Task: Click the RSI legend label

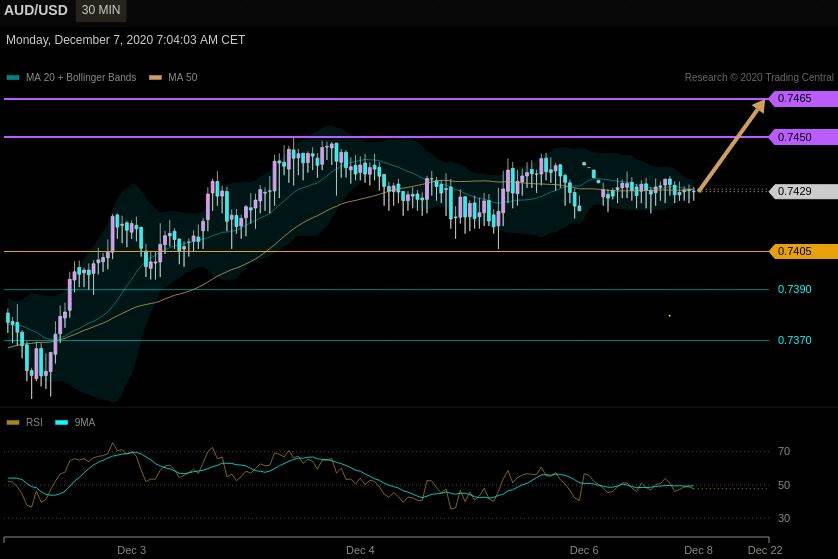Action: click(34, 422)
